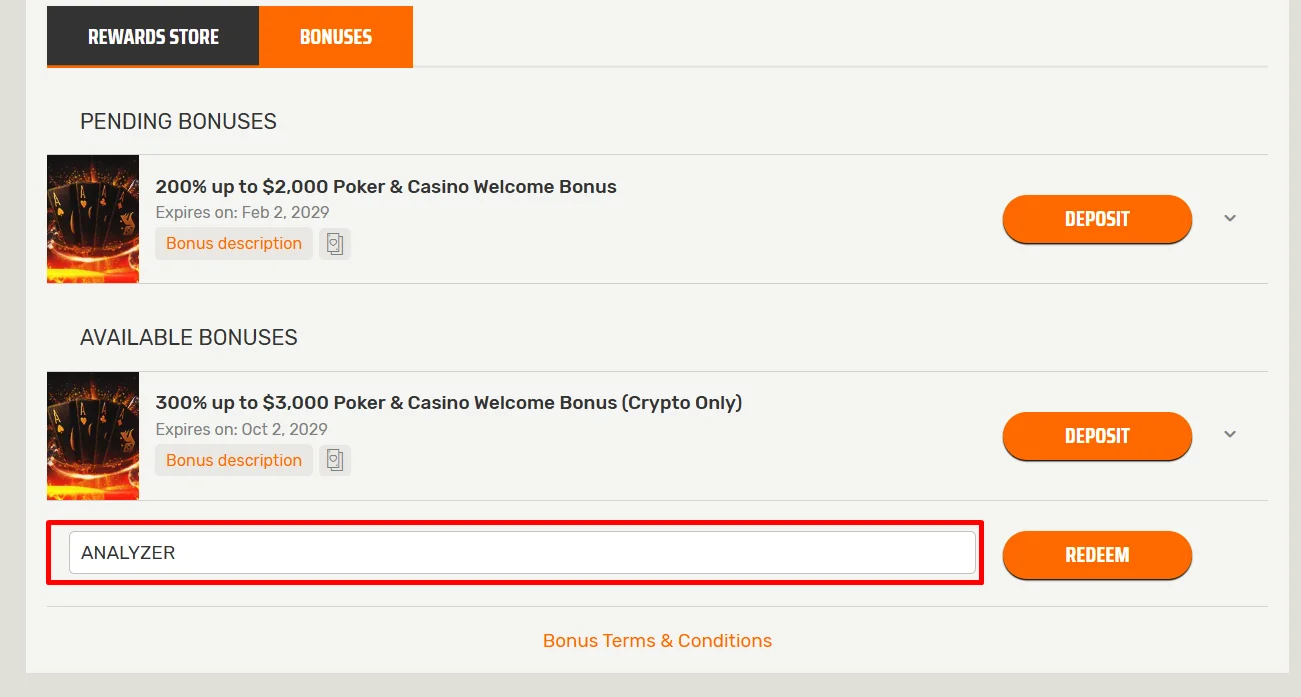
Task: Open Bonus description for the pending 200% bonus
Action: [234, 244]
